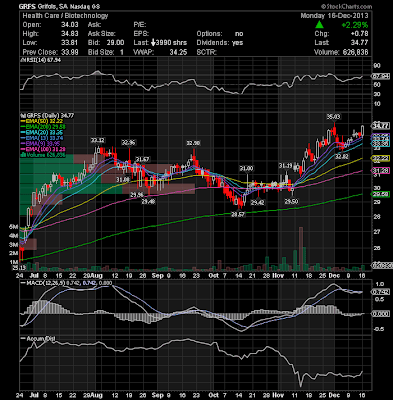This screenshot has height=400, width=393.
Task: Click the 29.48 price annotation
Action: (x=149, y=201)
